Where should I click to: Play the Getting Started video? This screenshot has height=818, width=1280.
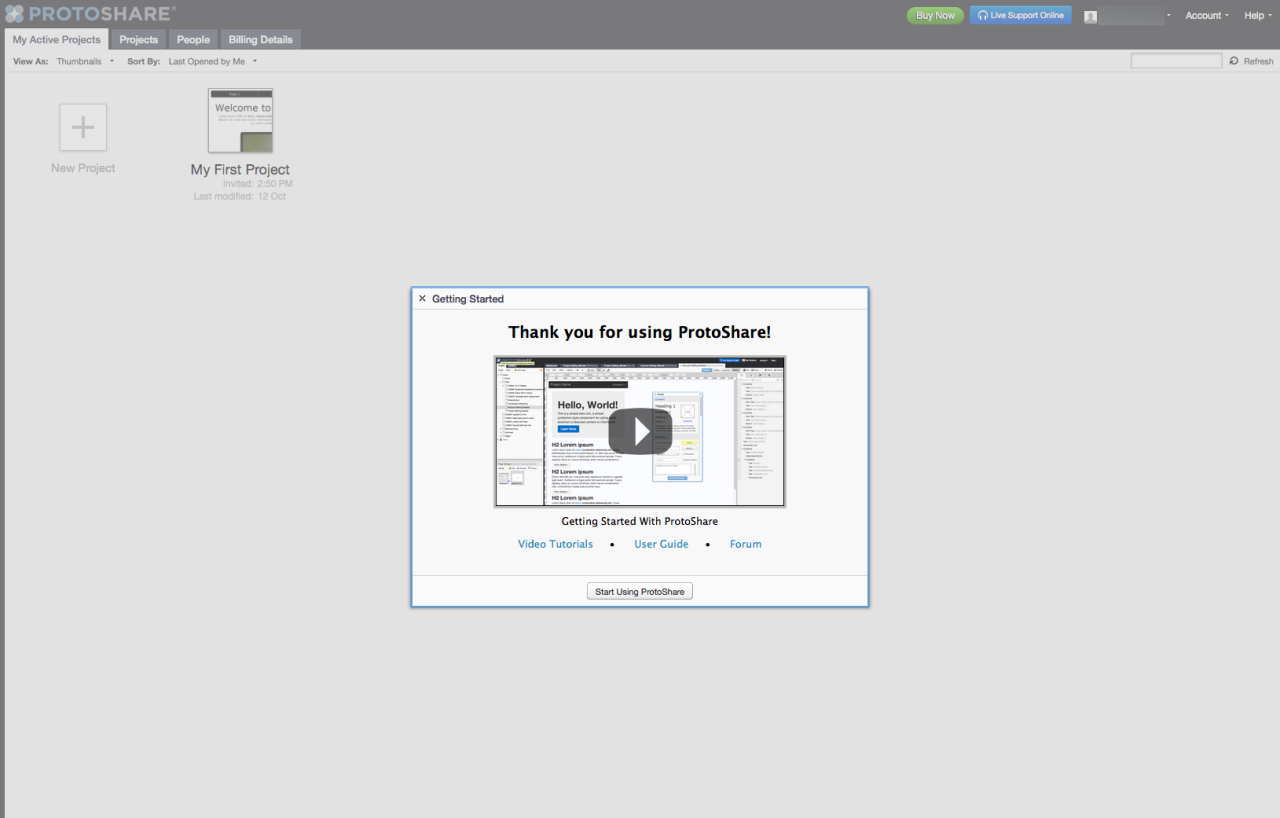(639, 431)
